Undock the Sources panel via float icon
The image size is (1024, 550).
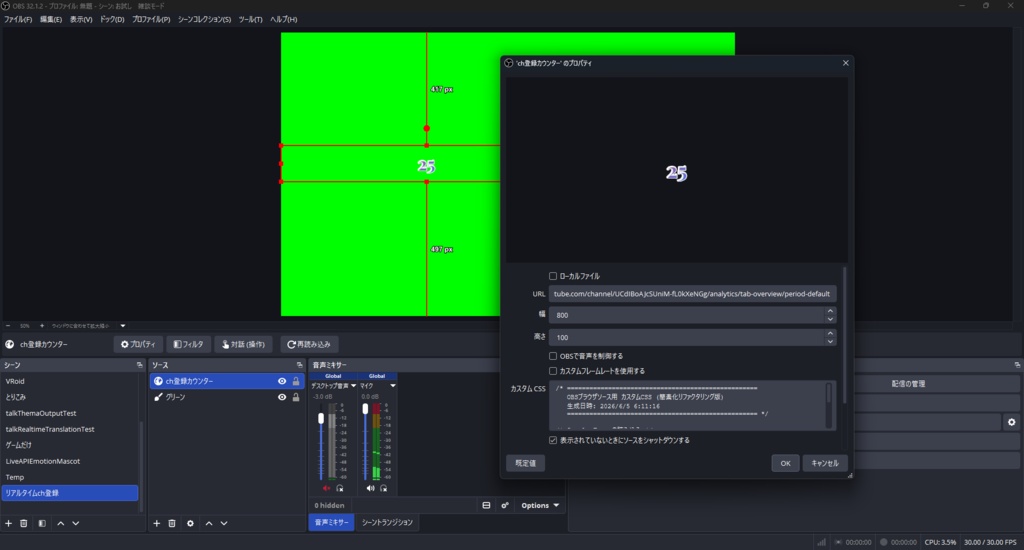[x=300, y=365]
